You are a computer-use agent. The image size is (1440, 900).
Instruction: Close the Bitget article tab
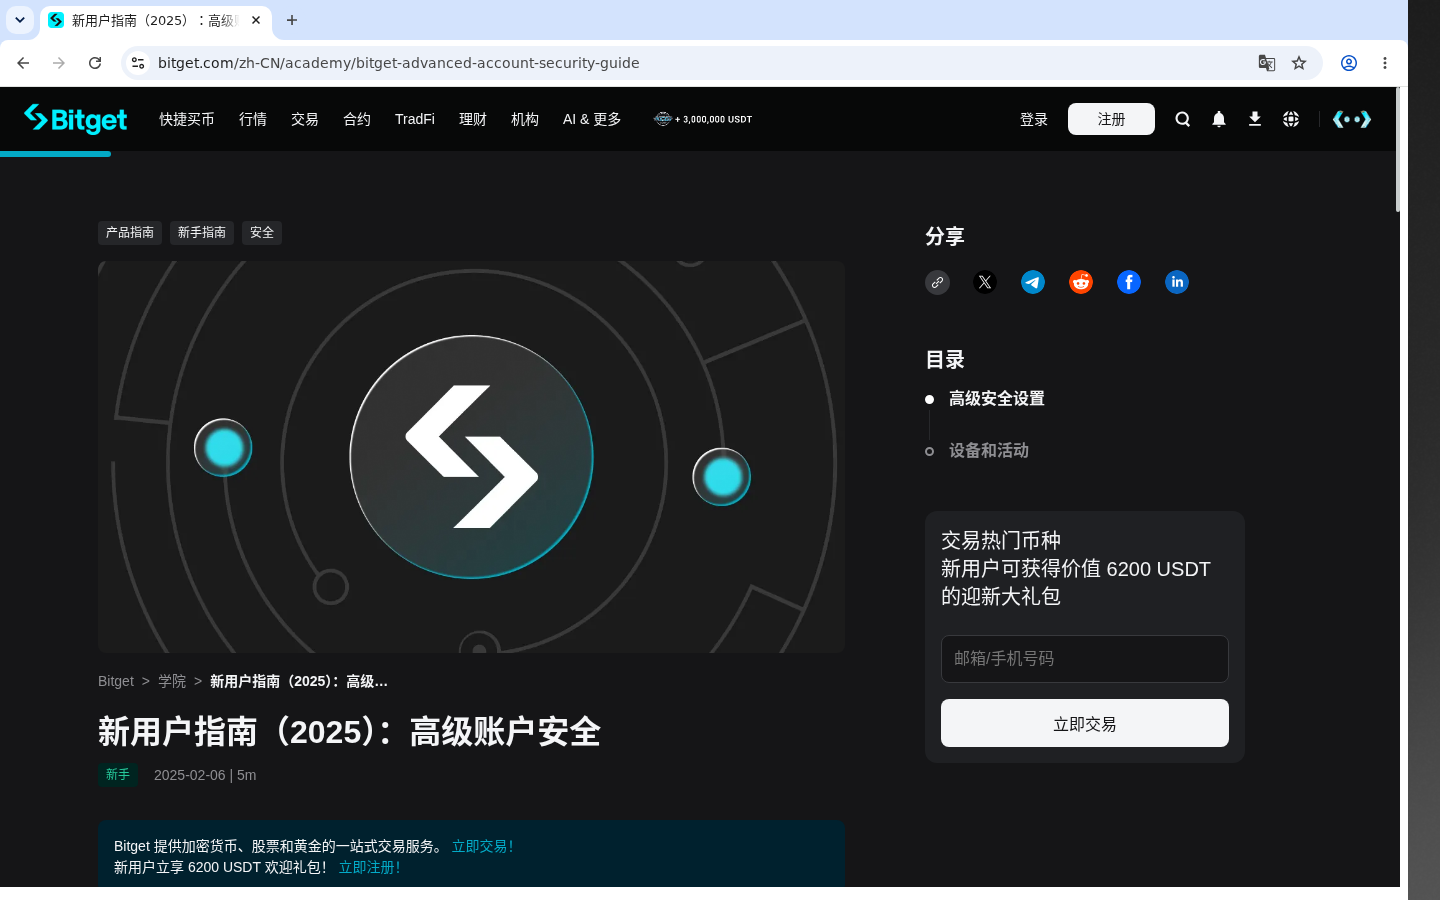point(256,20)
